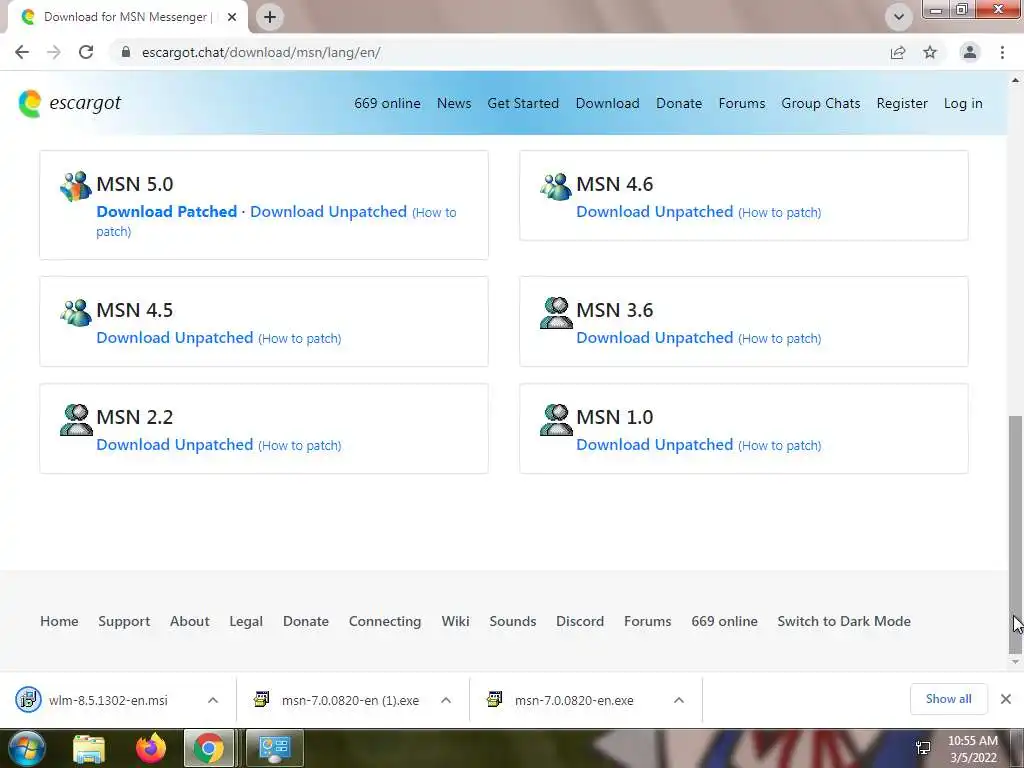Download Unpatched MSN 4.6

click(654, 212)
